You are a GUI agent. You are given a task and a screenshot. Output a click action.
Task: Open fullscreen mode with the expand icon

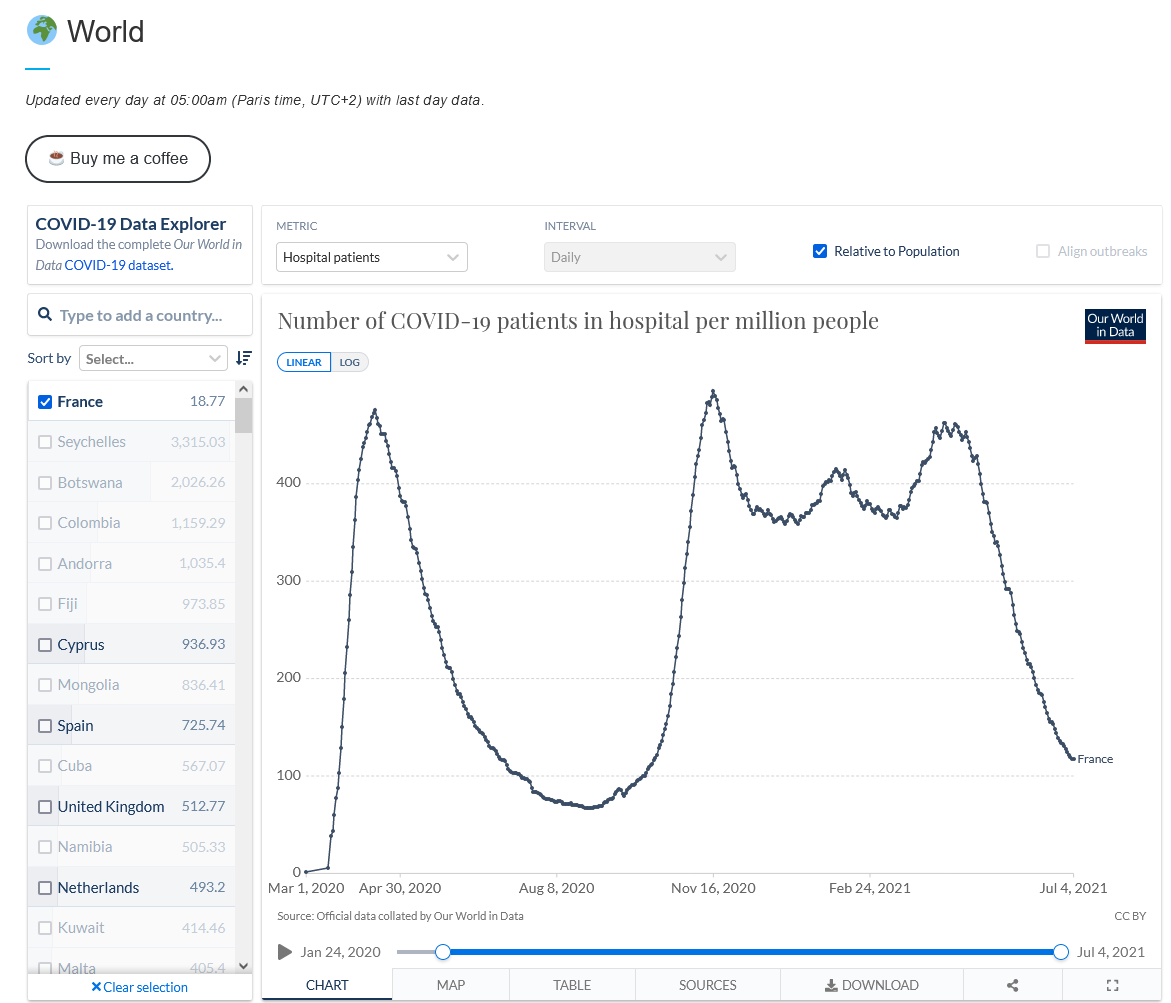(1112, 985)
